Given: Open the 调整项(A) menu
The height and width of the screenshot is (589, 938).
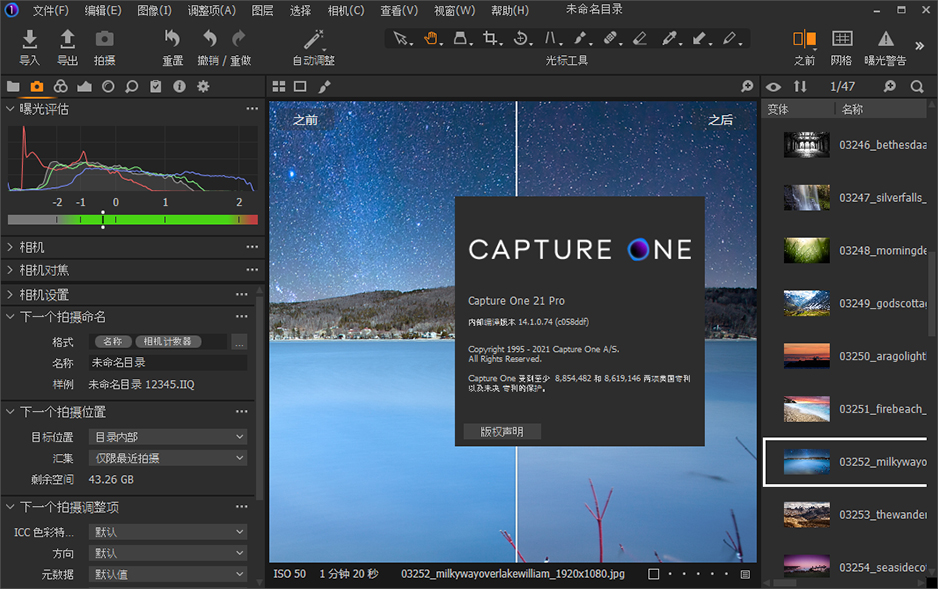Looking at the screenshot, I should coord(212,11).
